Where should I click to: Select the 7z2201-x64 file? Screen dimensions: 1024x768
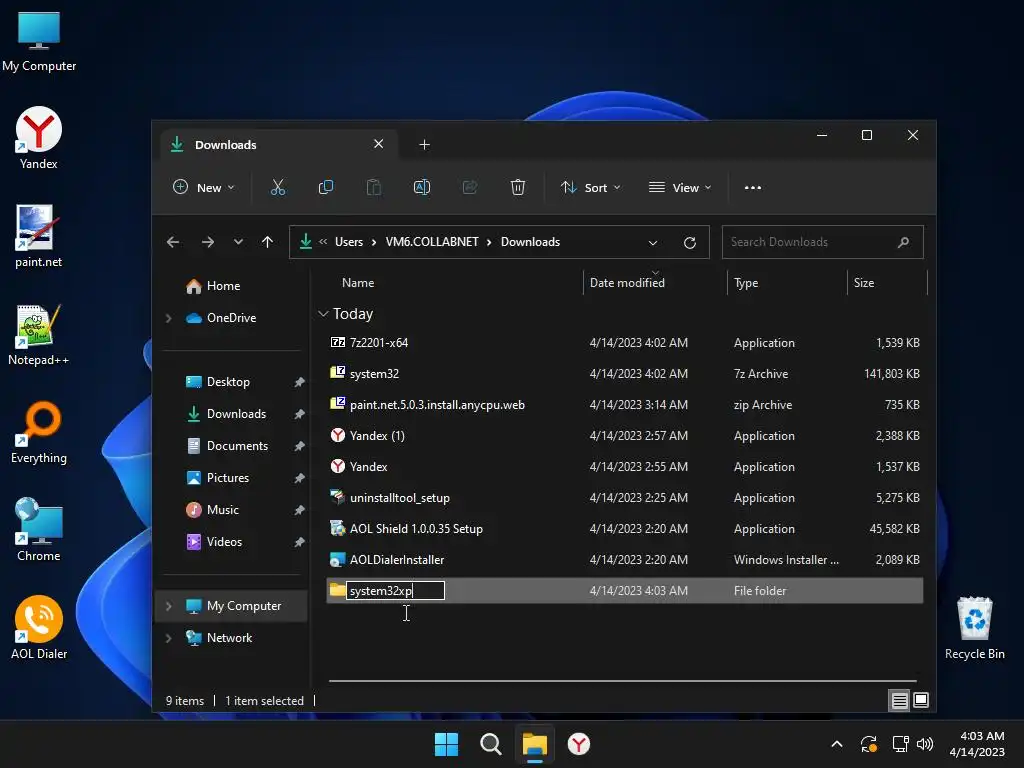(624, 343)
